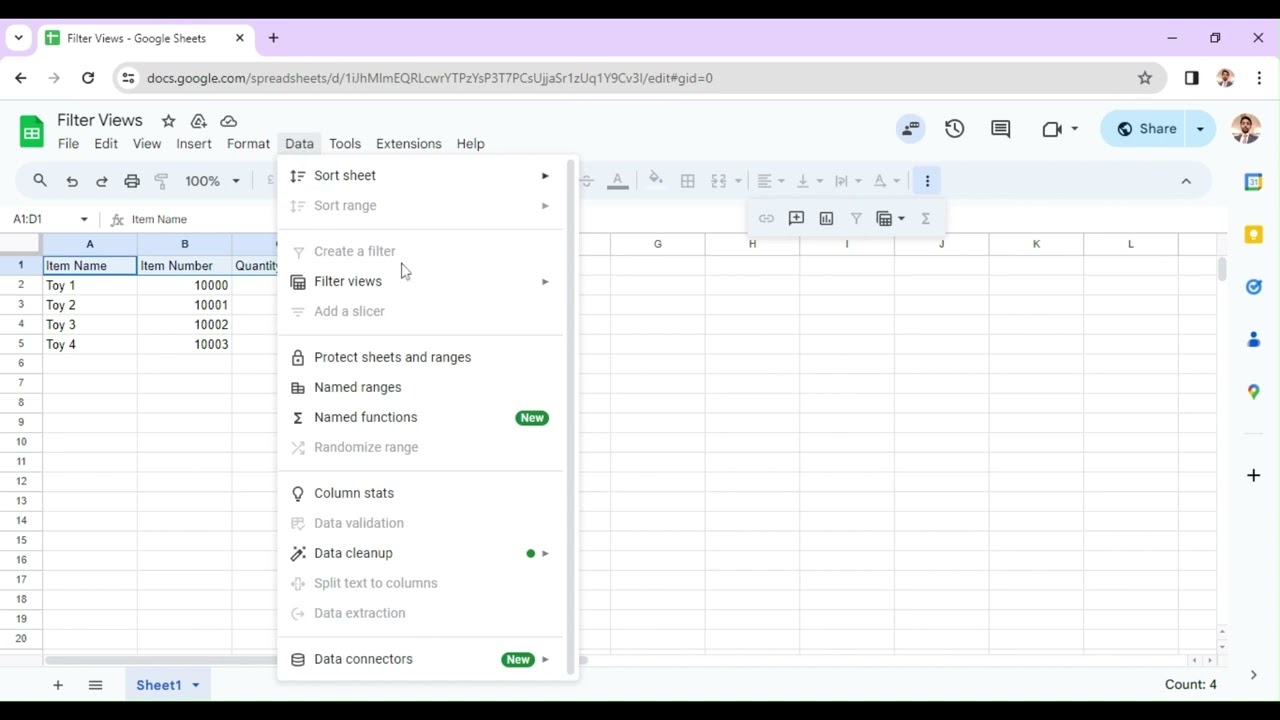The height and width of the screenshot is (720, 1280).
Task: Click the vertical align icon
Action: (x=802, y=181)
